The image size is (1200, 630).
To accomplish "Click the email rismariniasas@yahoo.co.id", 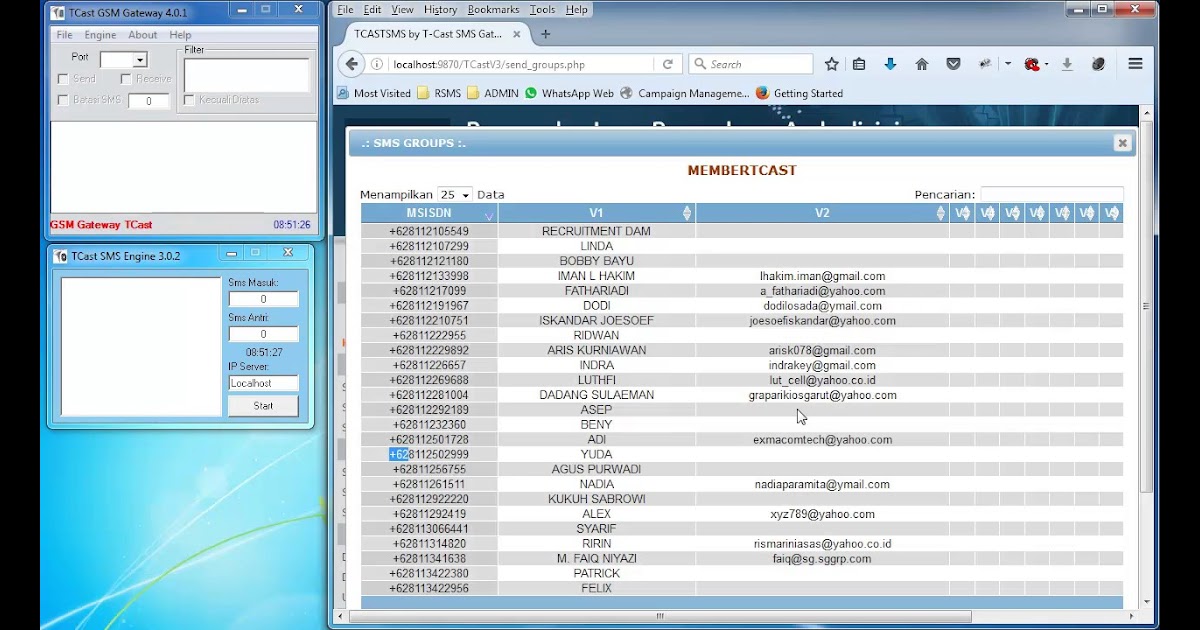I will tap(822, 544).
